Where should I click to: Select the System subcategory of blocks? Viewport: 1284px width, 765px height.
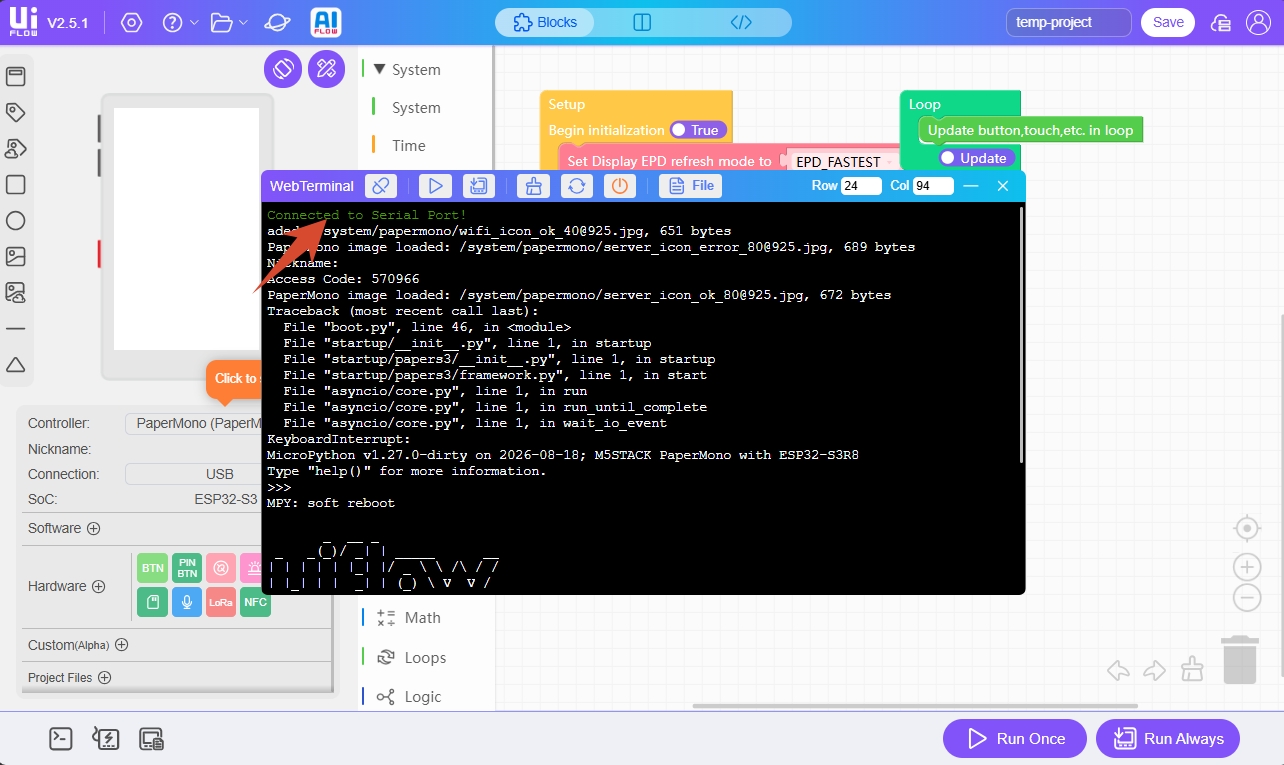point(416,108)
